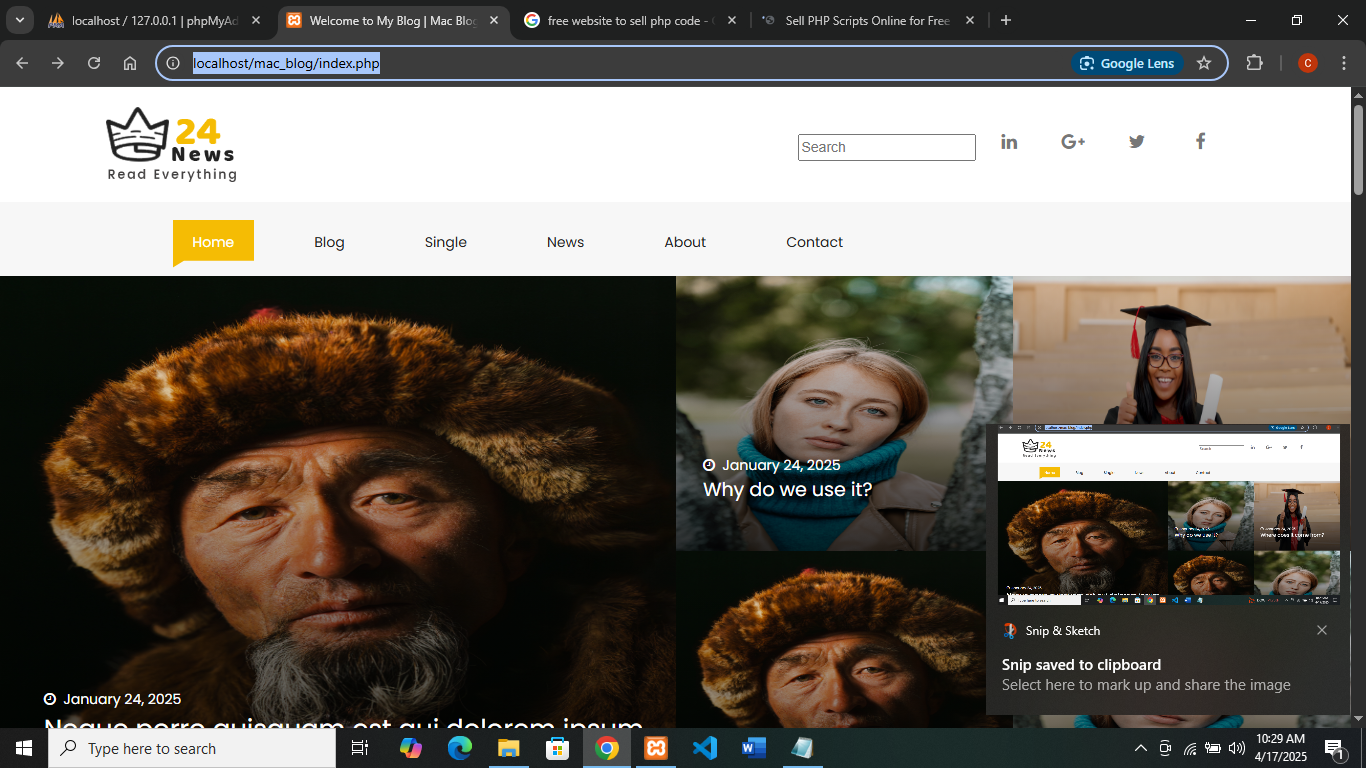
Task: Click the Home navigation item
Action: pos(213,242)
